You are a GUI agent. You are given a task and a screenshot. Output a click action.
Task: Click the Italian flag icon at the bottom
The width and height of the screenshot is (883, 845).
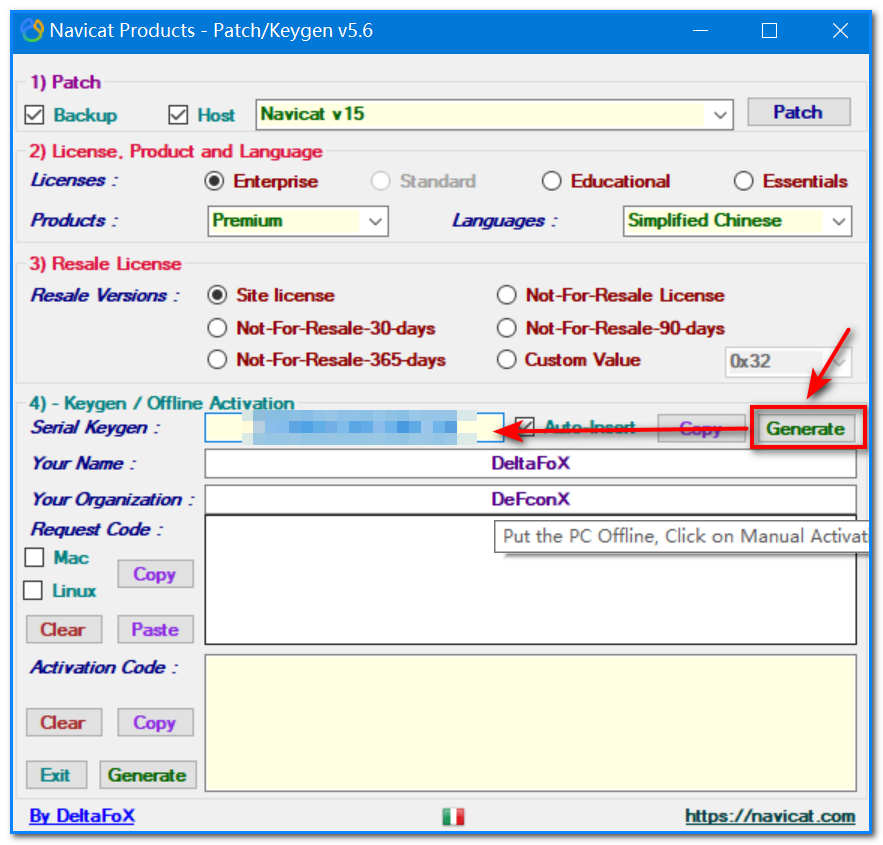coord(453,817)
